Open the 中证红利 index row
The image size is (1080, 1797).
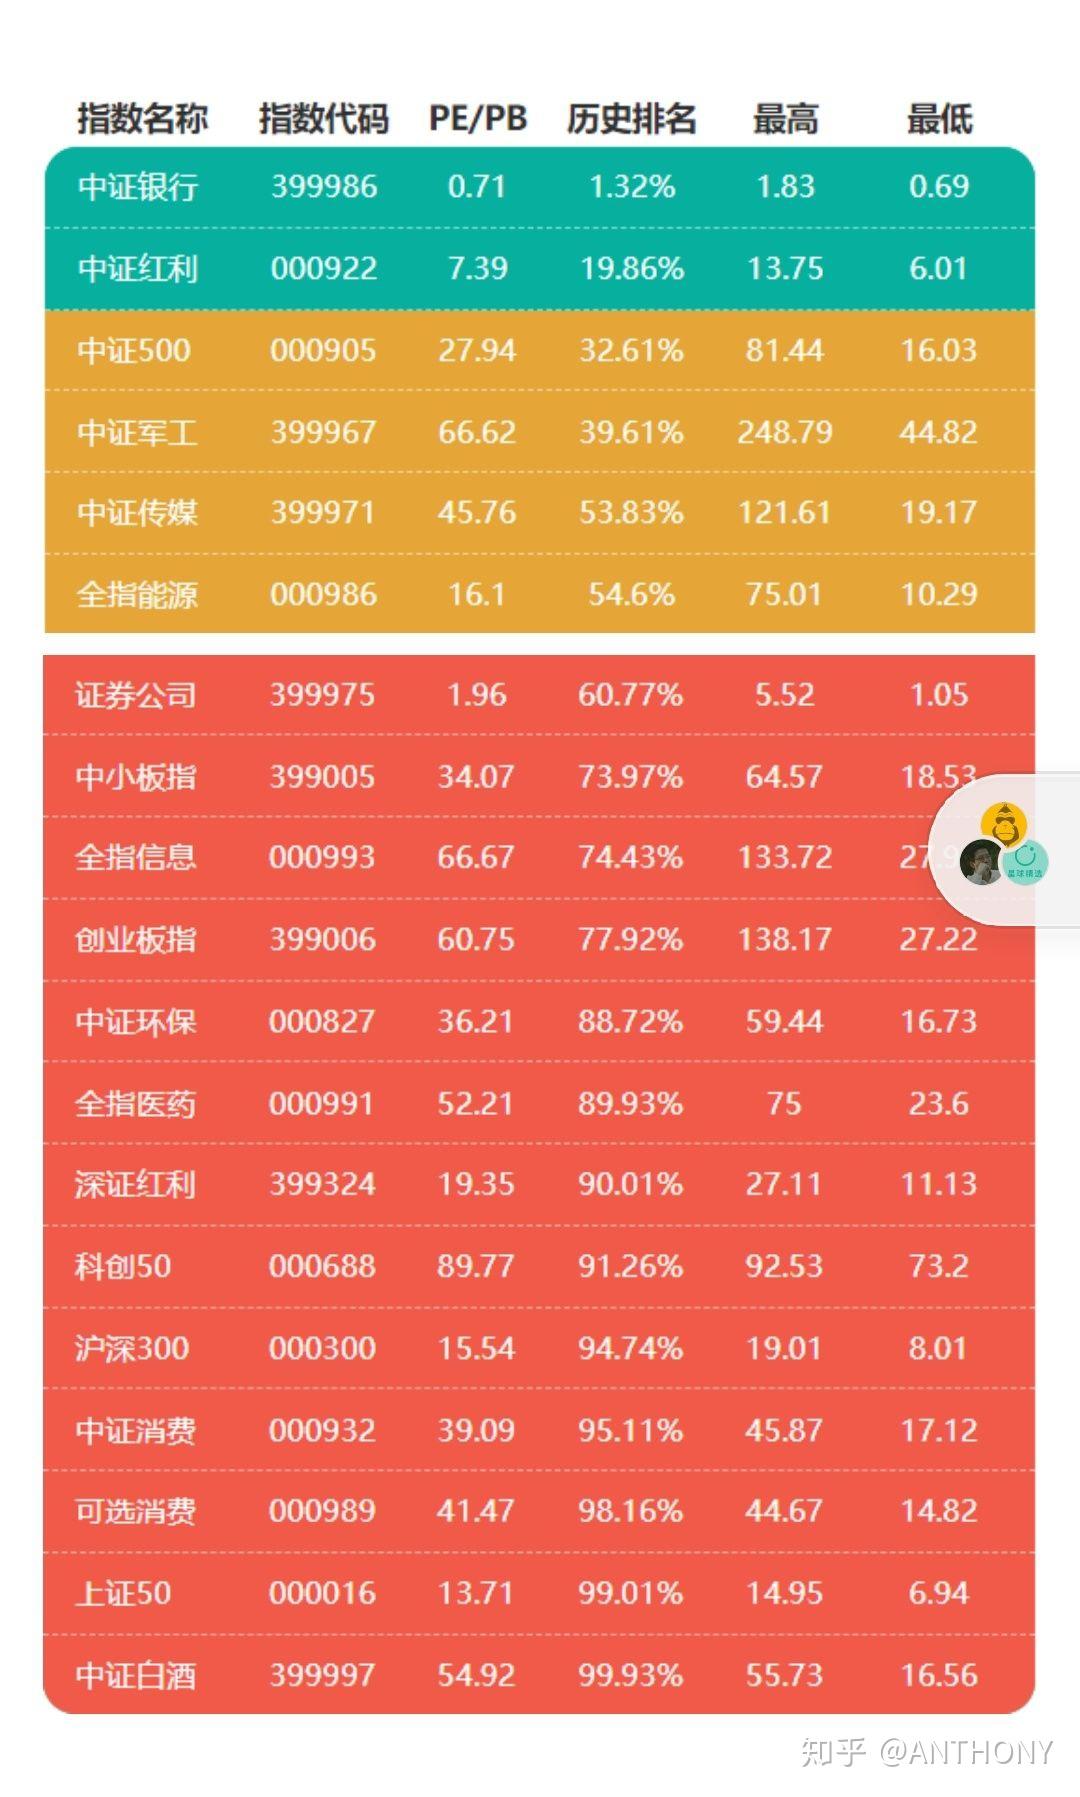[x=540, y=269]
